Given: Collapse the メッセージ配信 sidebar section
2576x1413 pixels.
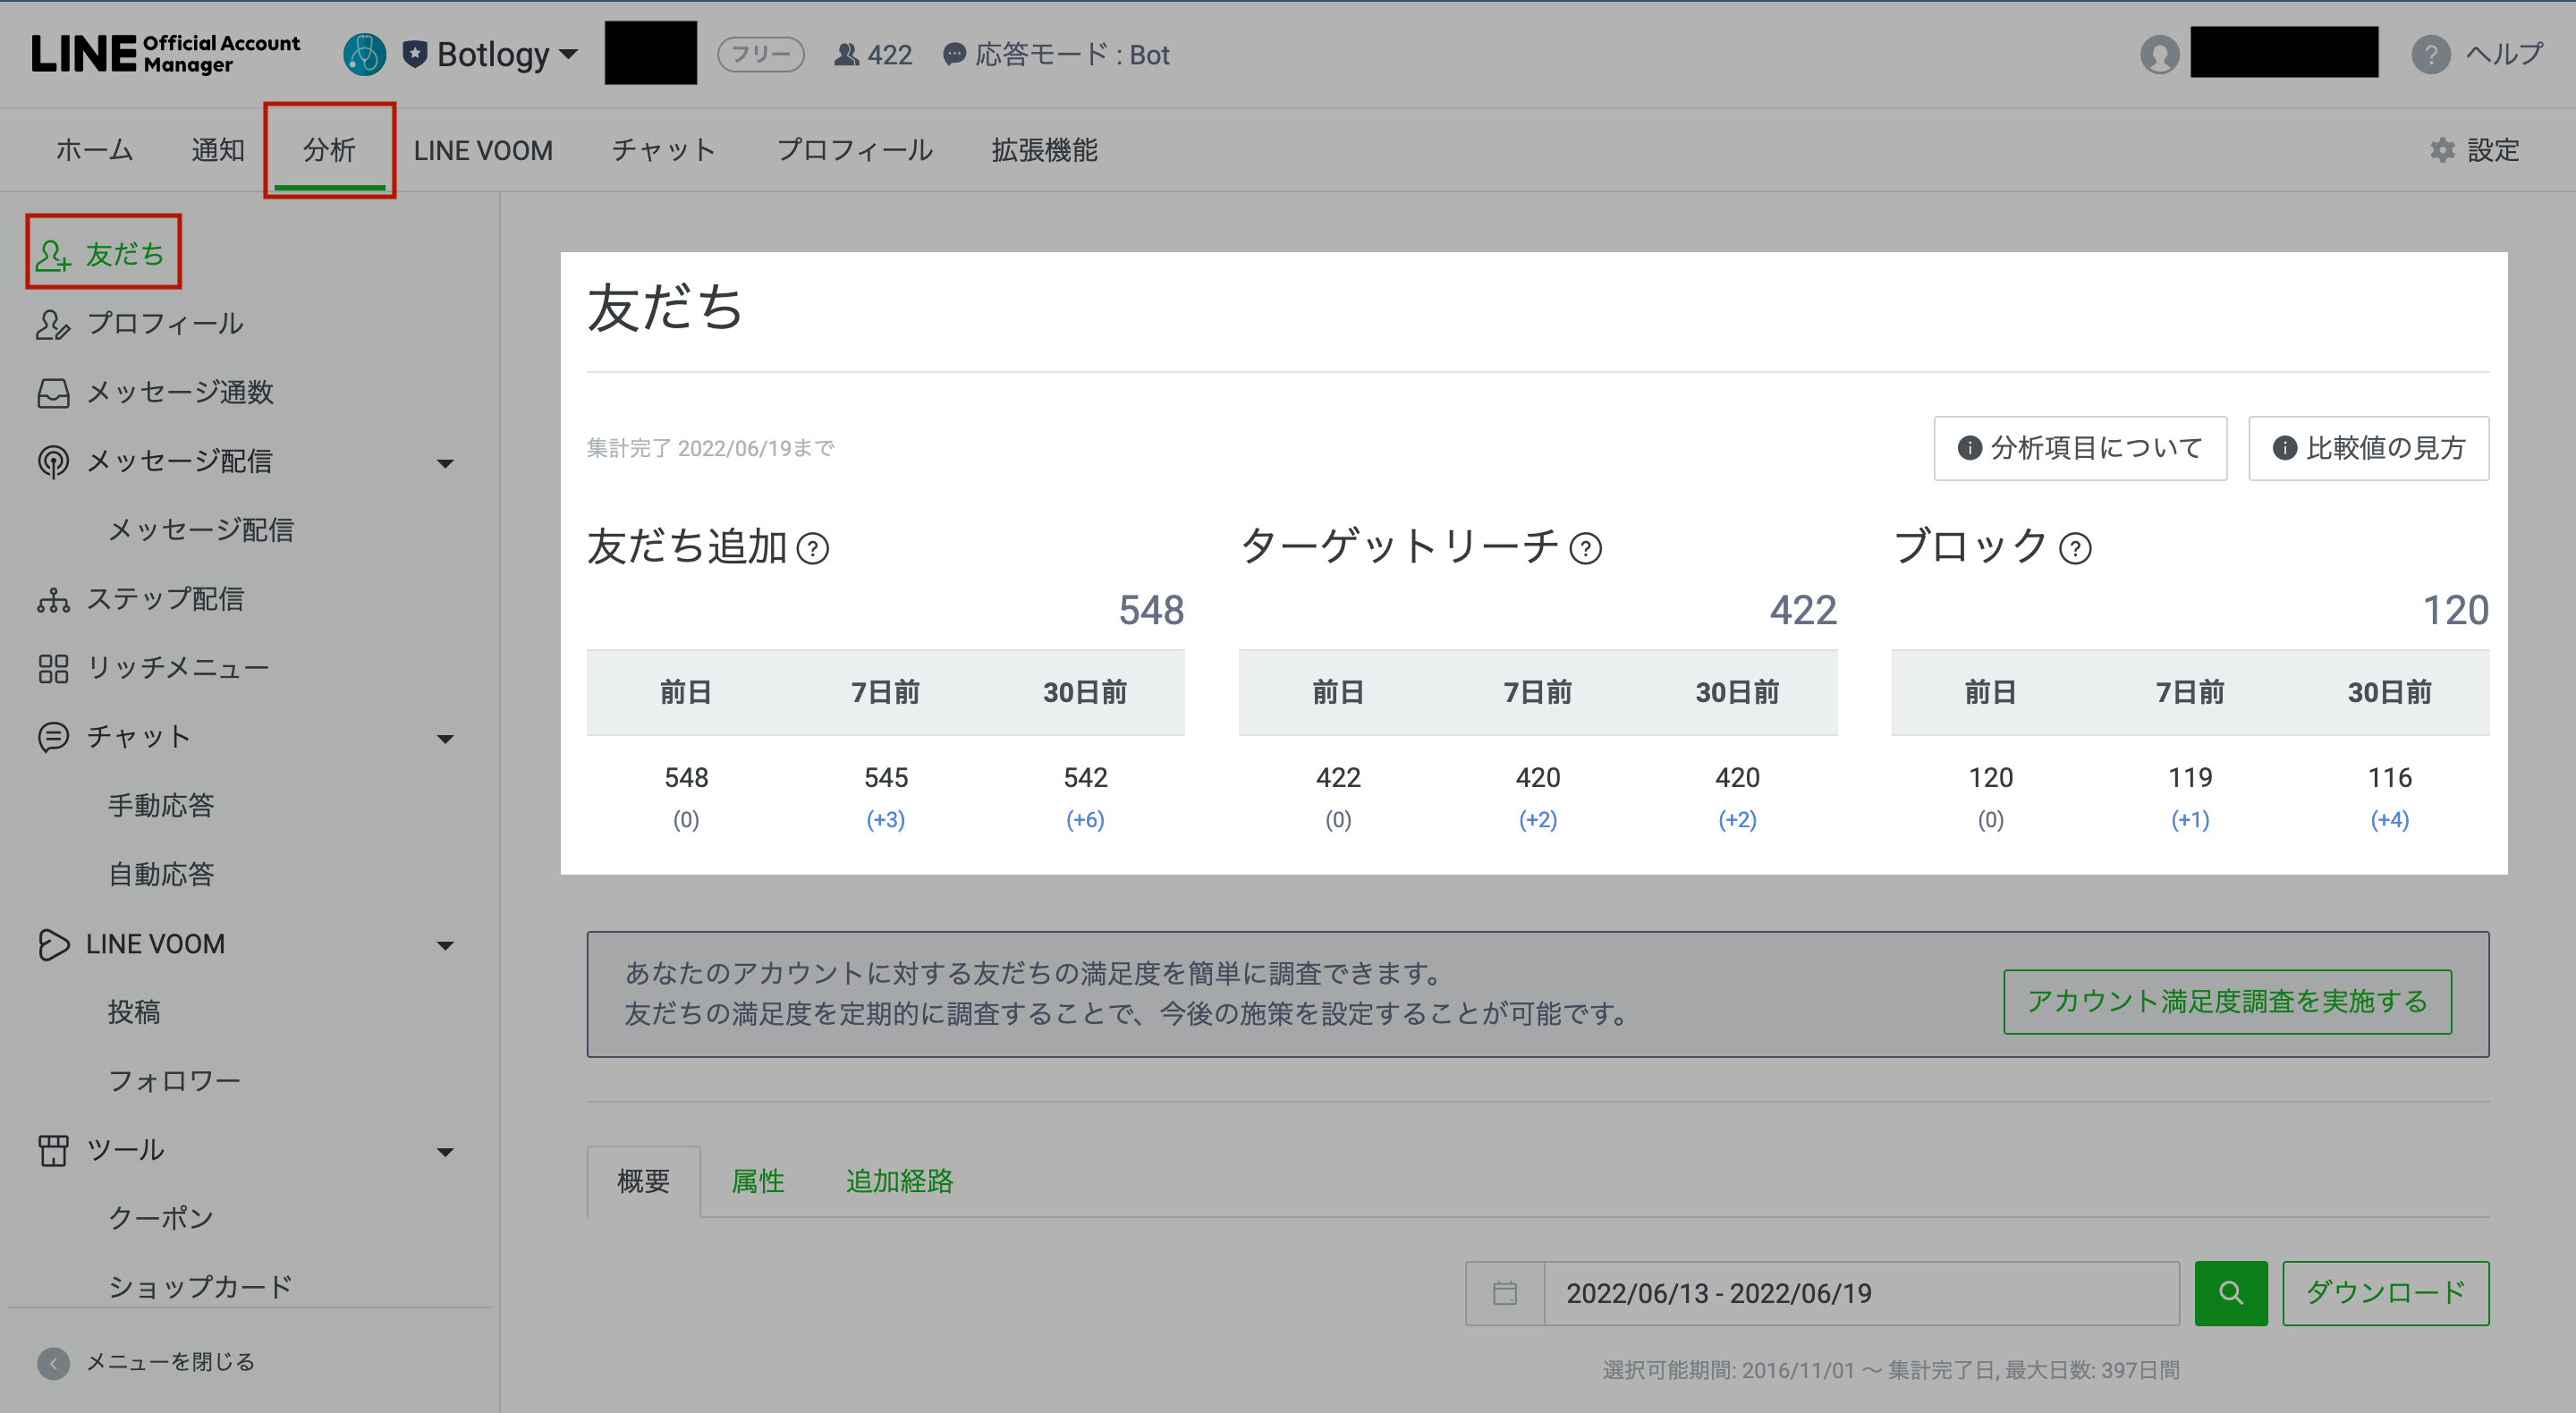Looking at the screenshot, I should [x=445, y=463].
